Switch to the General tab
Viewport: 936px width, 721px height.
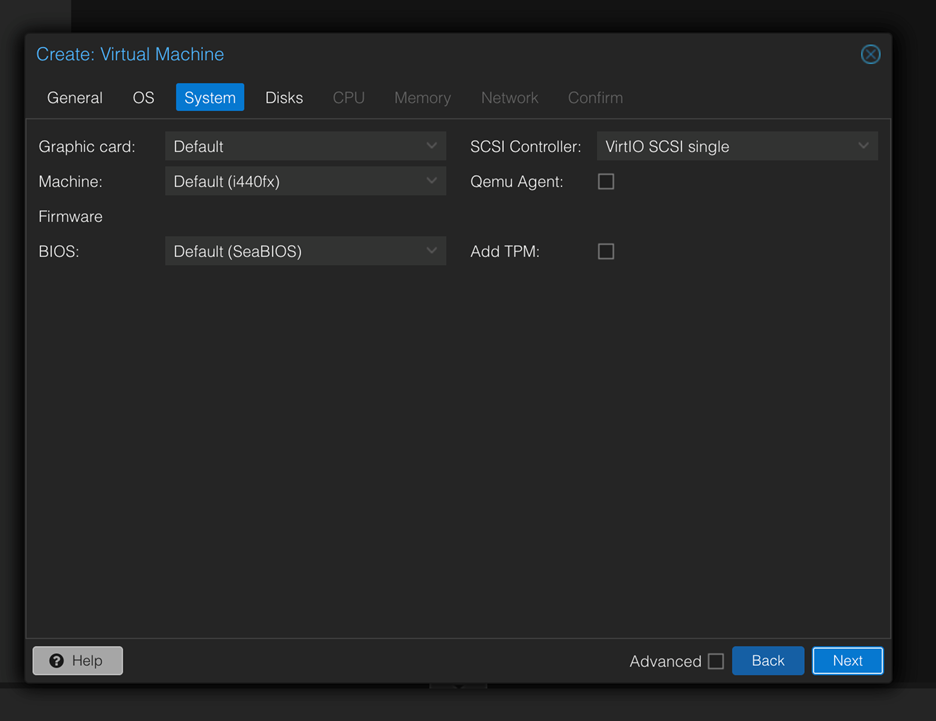(75, 97)
